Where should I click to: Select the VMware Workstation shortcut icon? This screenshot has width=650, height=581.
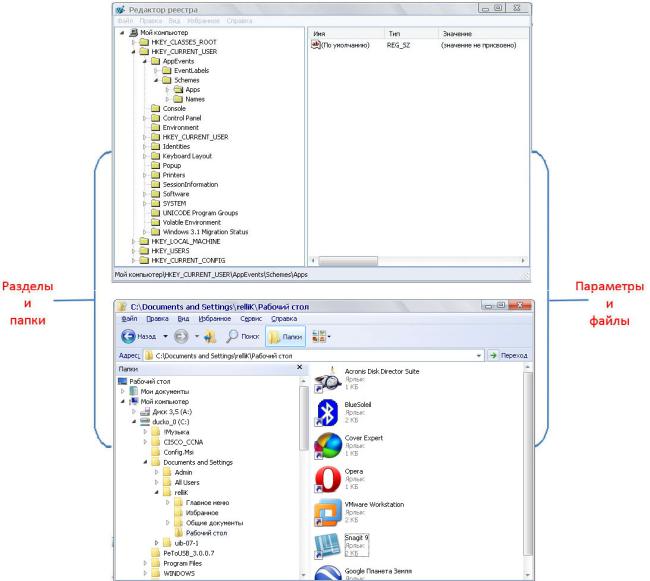(327, 512)
